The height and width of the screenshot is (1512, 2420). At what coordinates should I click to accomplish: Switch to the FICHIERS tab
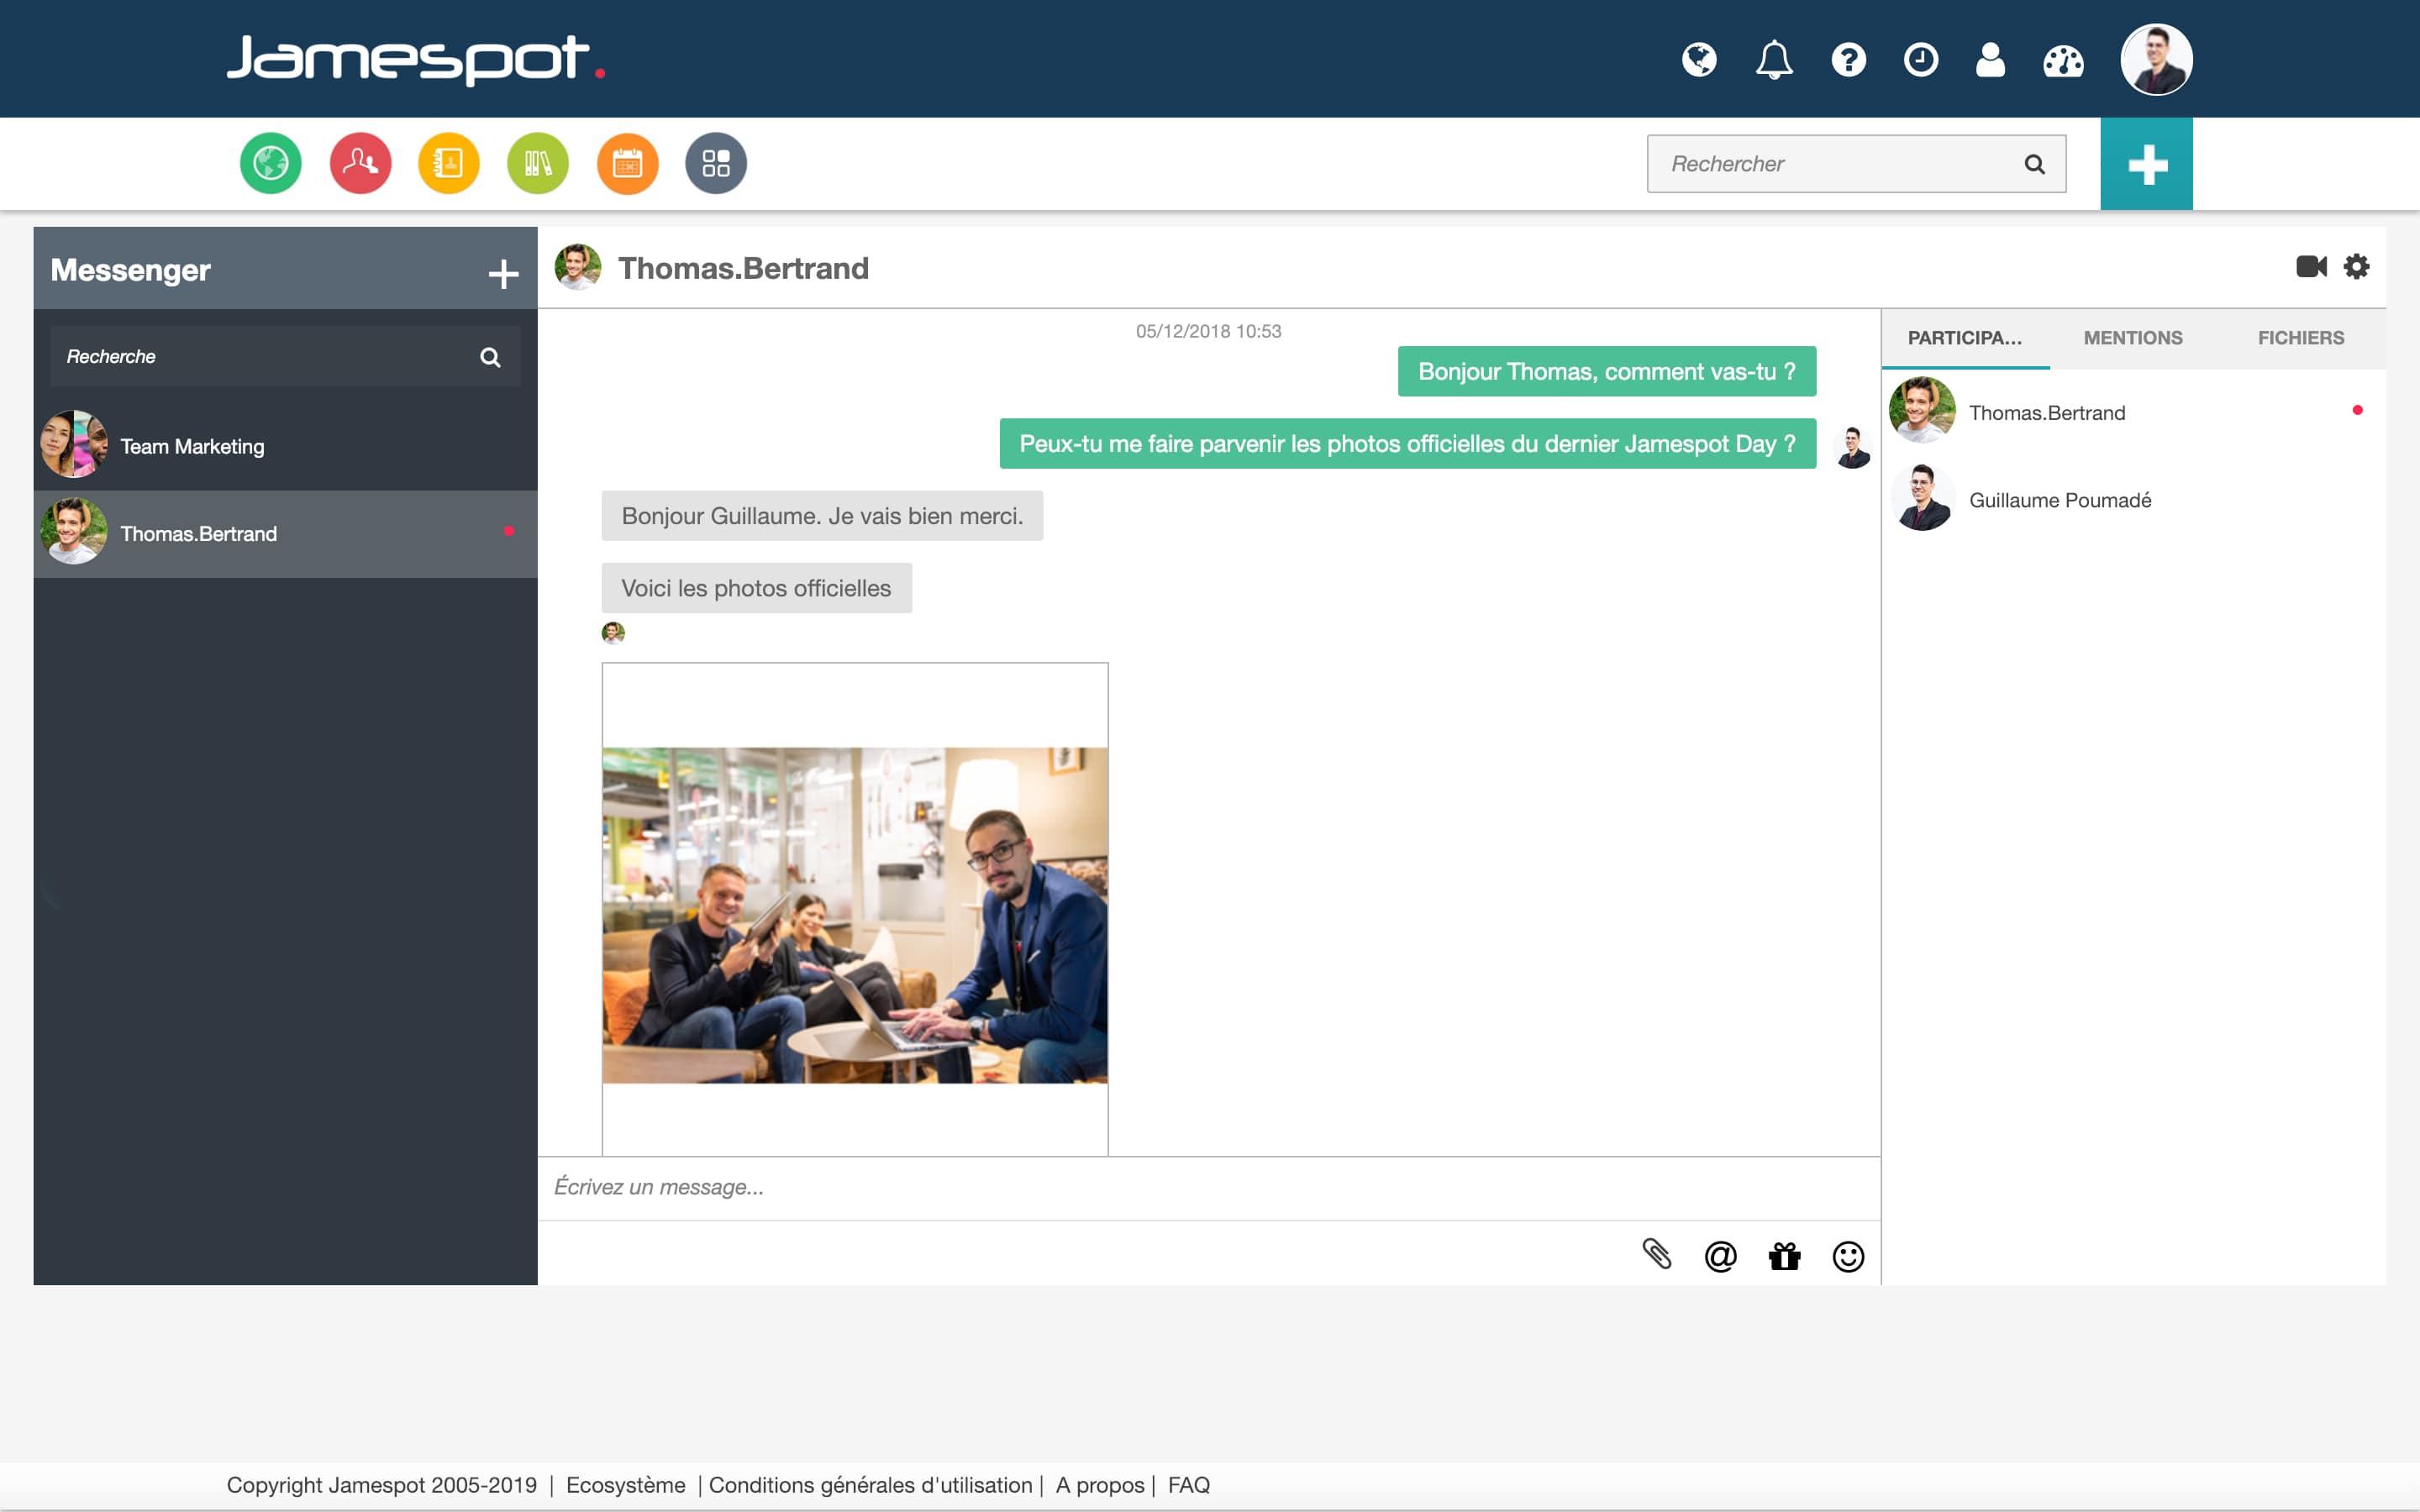point(2300,338)
